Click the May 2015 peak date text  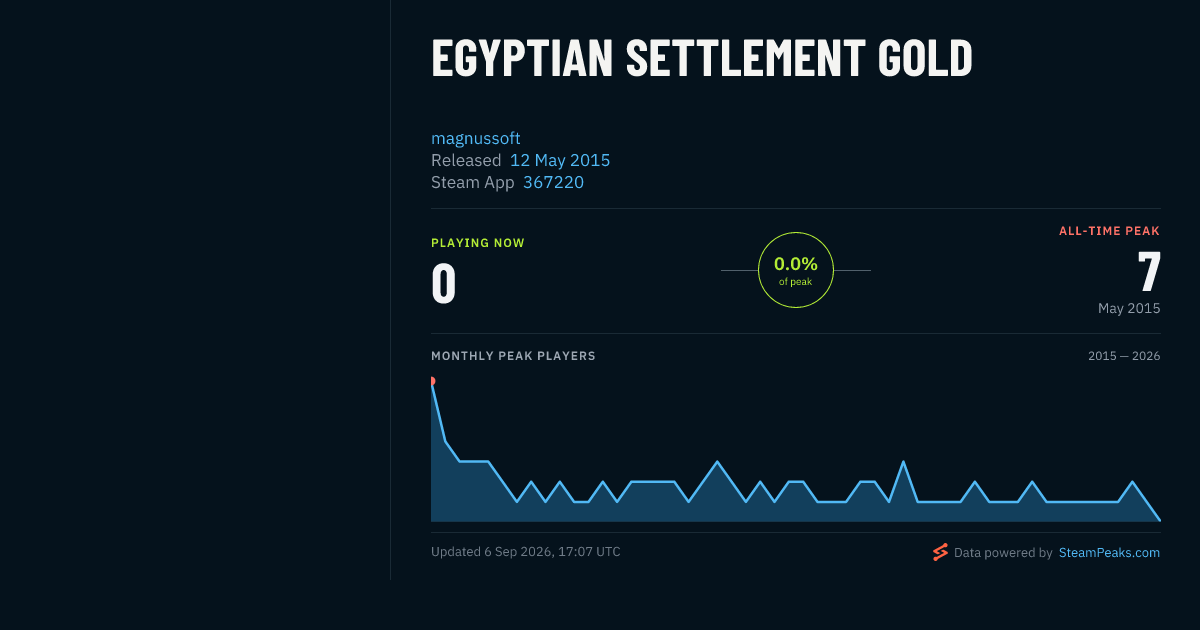point(1129,308)
